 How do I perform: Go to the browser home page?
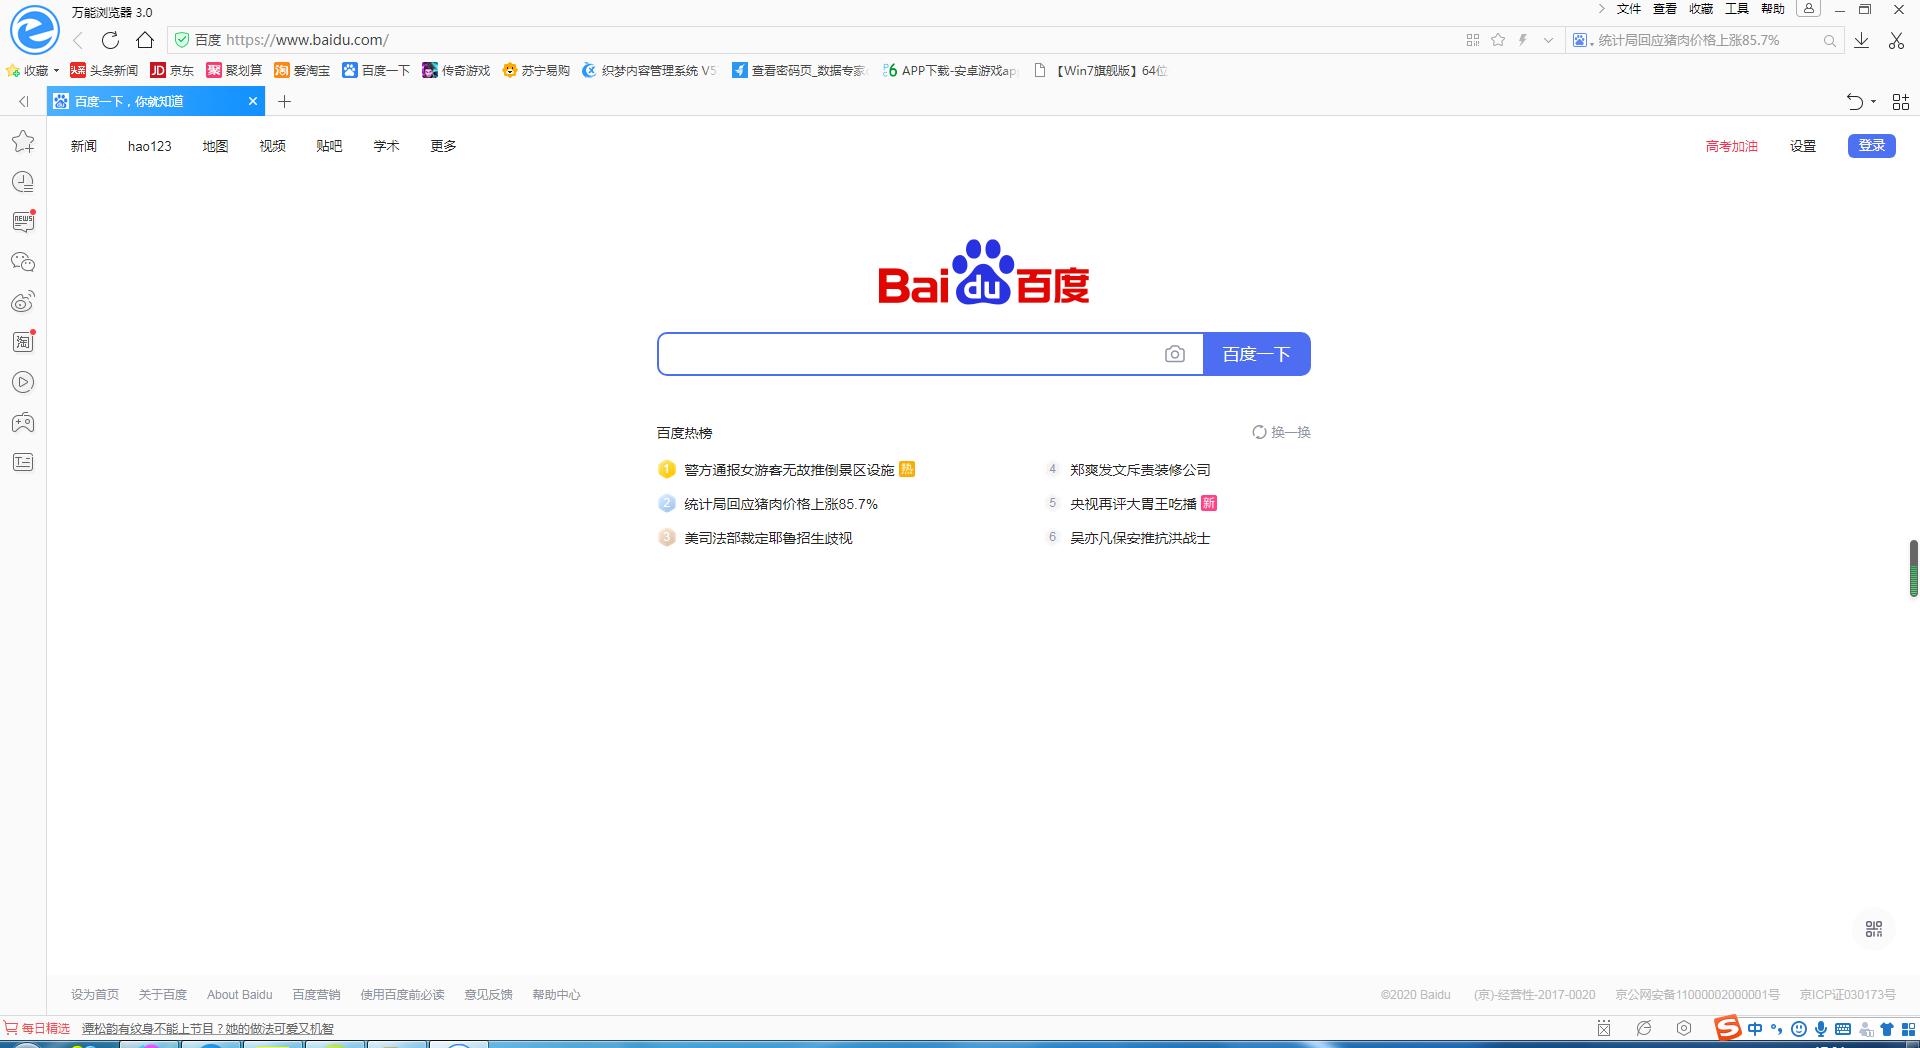tap(145, 40)
